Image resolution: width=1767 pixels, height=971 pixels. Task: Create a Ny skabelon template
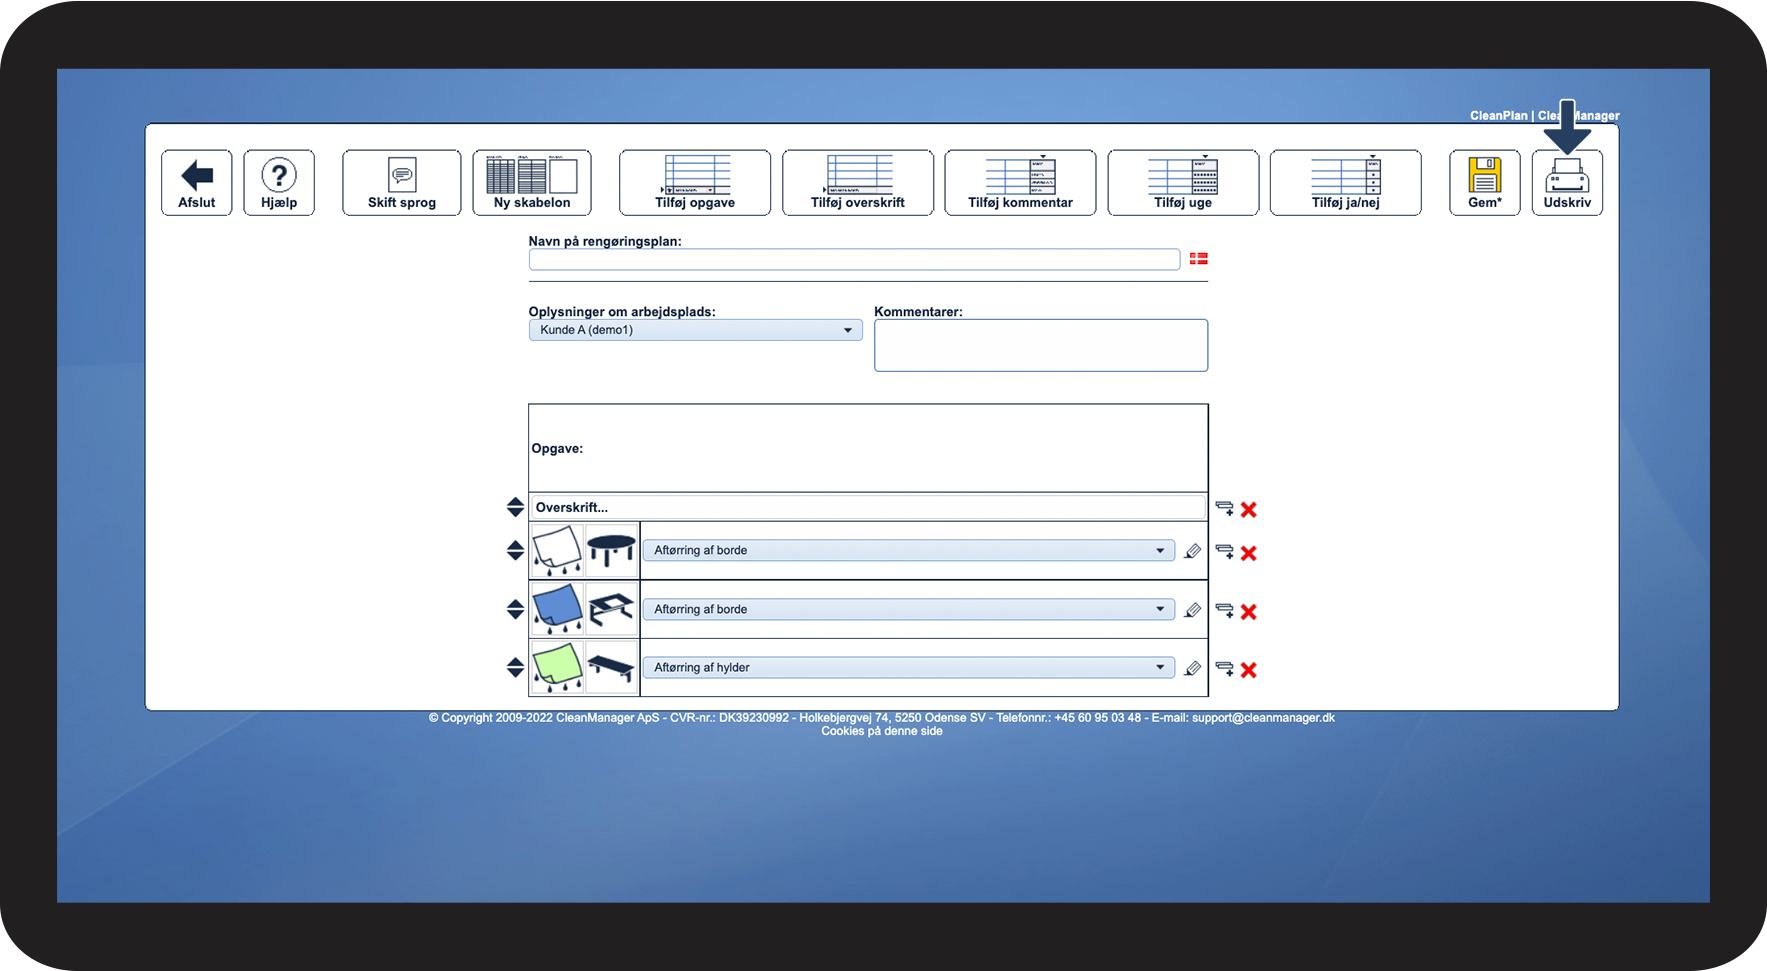point(532,182)
